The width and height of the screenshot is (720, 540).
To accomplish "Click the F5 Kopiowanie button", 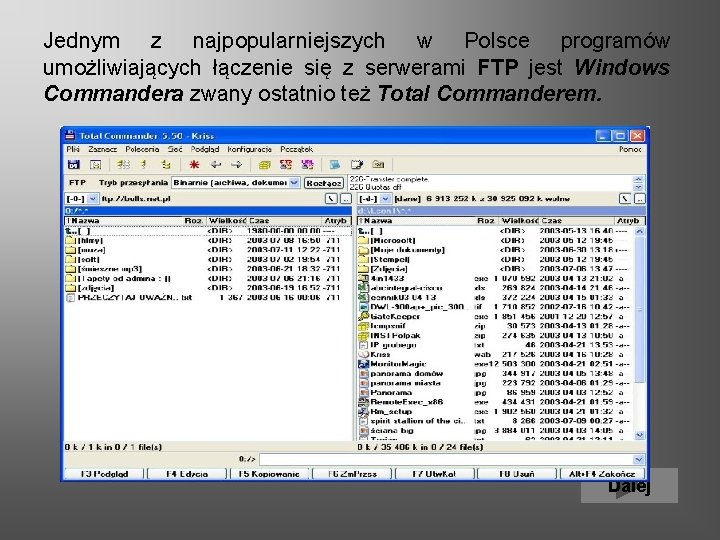I will 270,474.
